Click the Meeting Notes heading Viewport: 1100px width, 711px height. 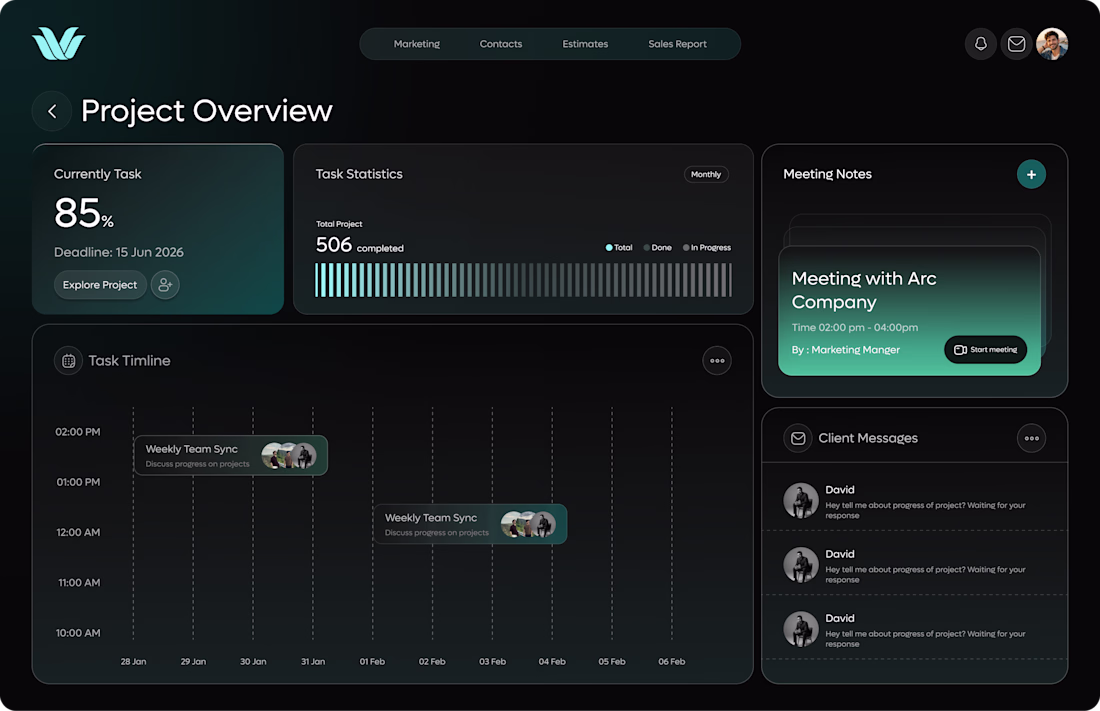827,174
